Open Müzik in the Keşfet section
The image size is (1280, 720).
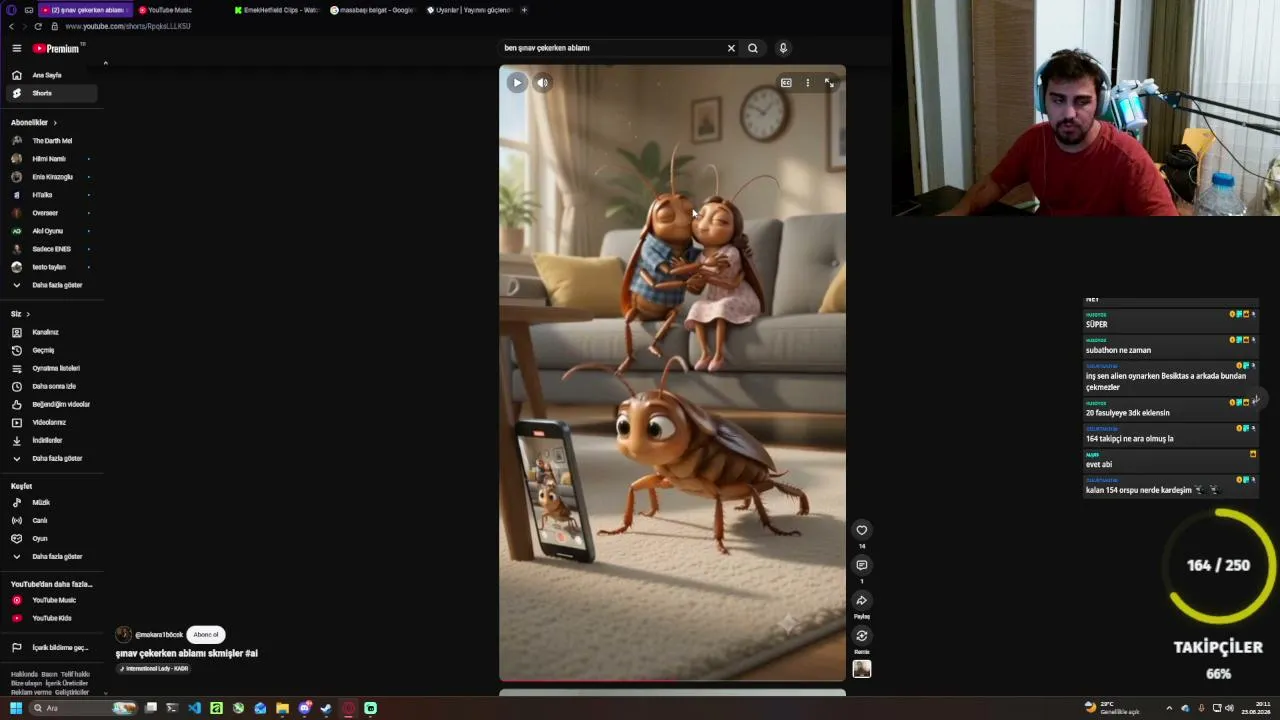coord(50,502)
